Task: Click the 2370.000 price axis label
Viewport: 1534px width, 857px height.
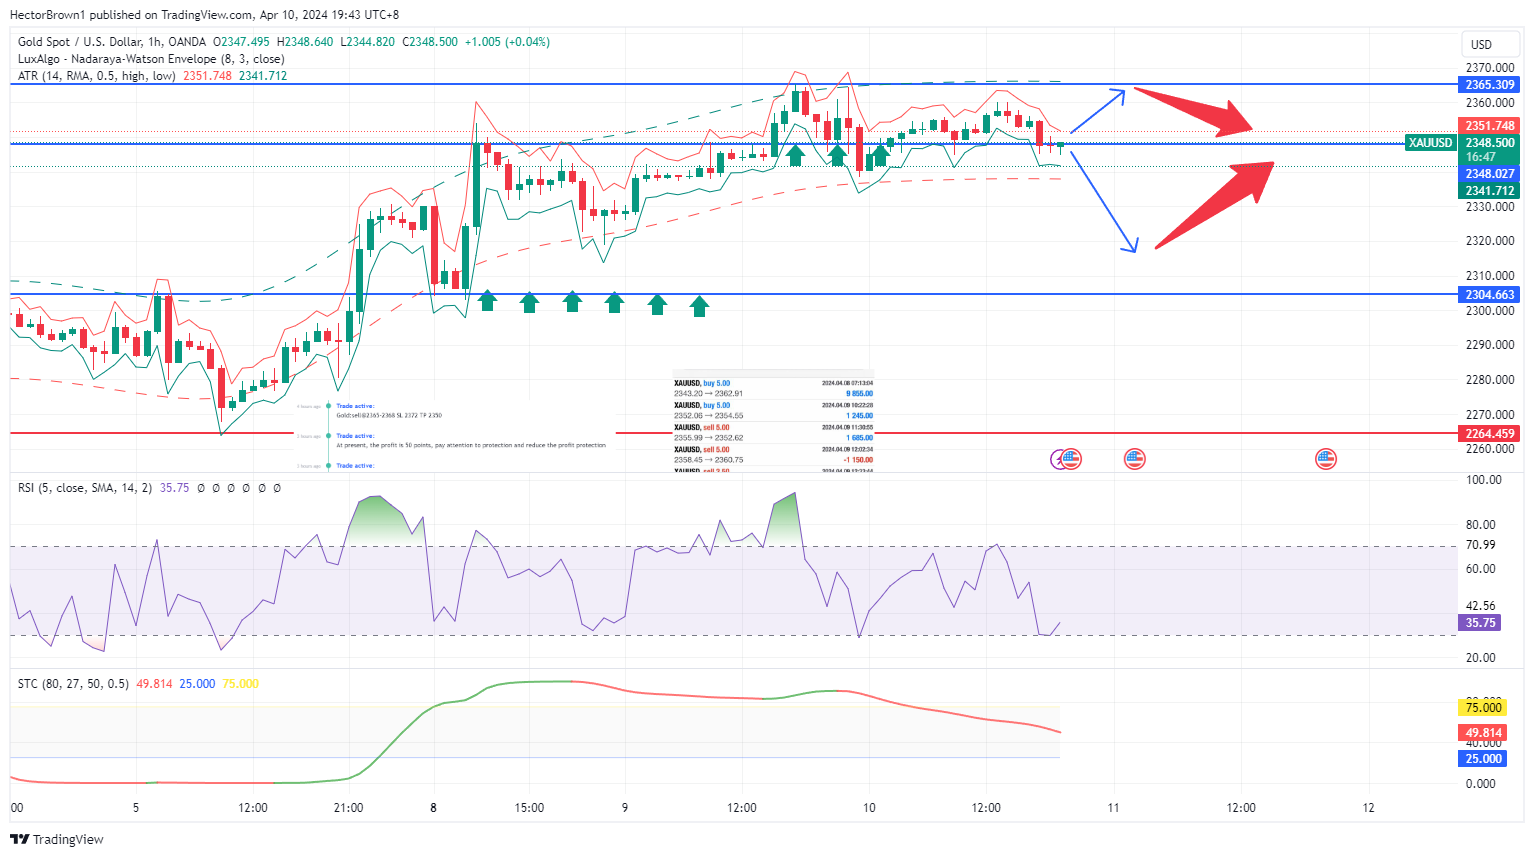Action: click(1490, 68)
